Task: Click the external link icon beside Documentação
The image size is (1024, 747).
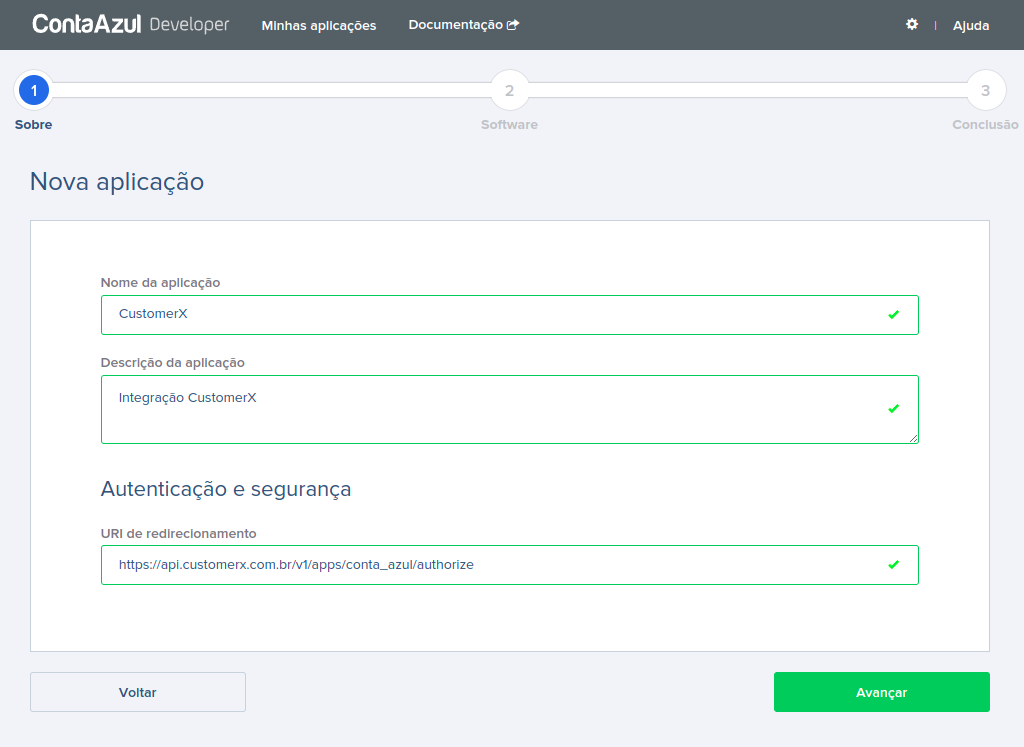Action: (513, 25)
